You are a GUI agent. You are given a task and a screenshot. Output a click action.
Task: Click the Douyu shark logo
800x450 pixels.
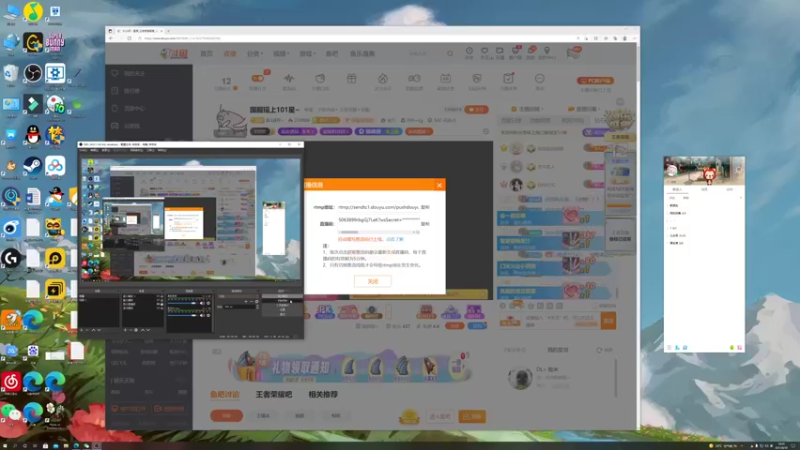174,53
